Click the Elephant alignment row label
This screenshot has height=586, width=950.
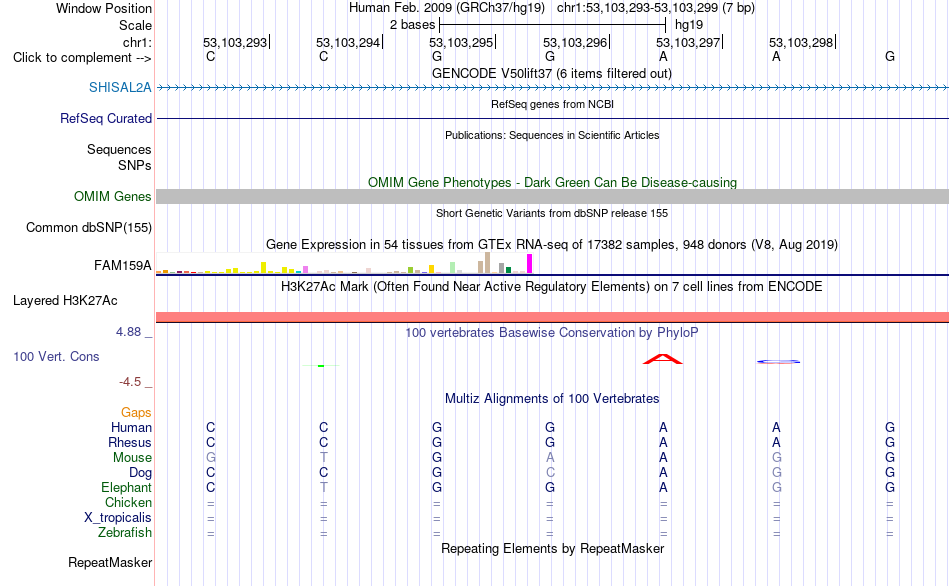pos(127,488)
